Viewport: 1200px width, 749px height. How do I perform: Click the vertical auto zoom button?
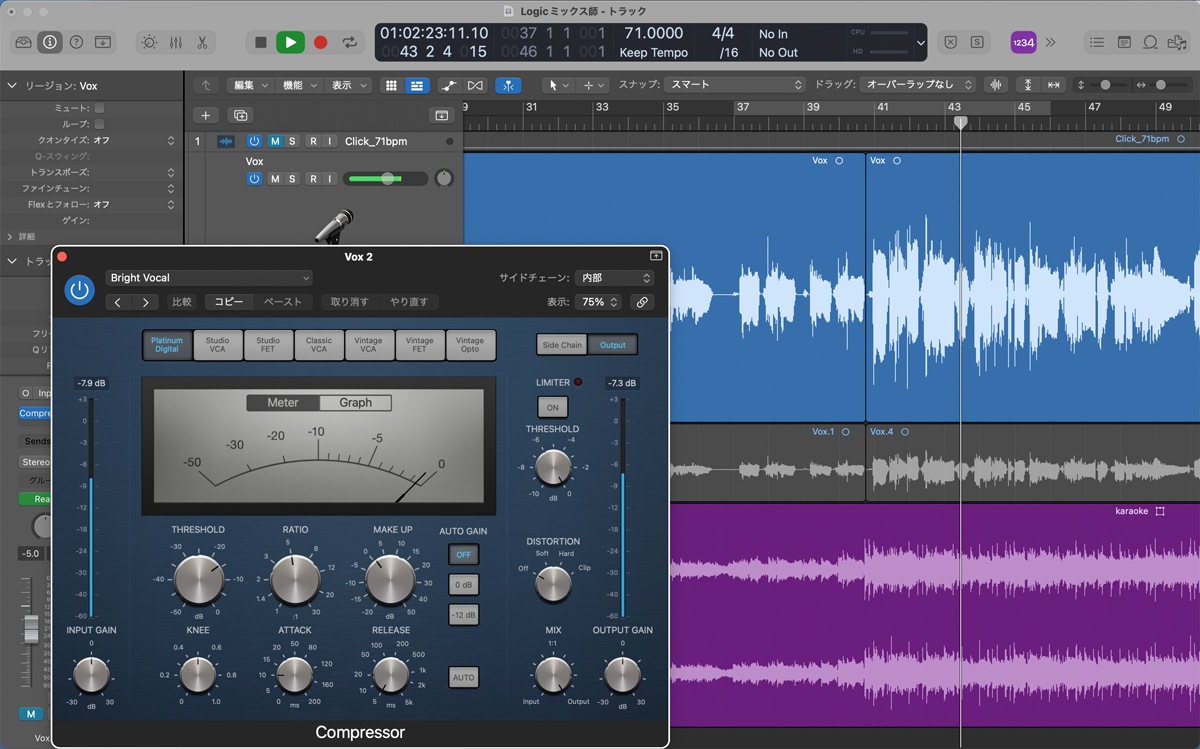point(1030,85)
